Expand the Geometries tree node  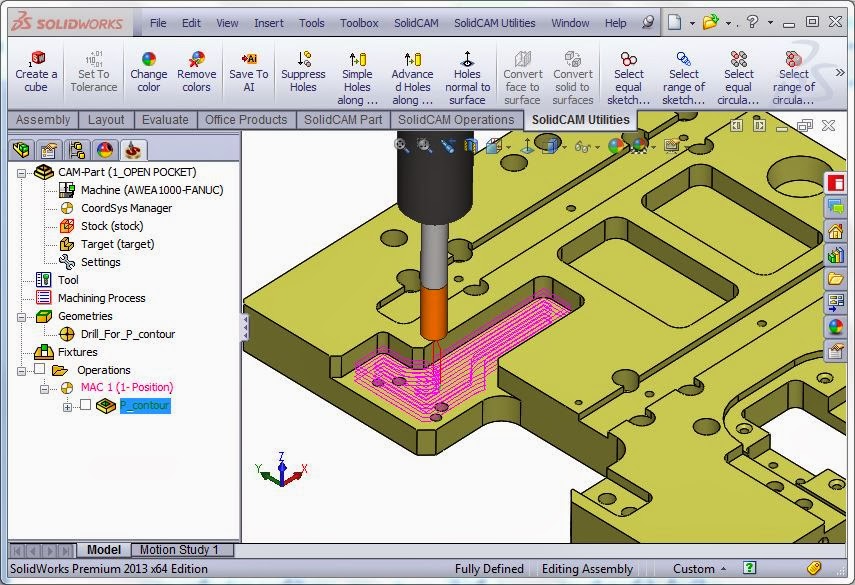coord(21,317)
